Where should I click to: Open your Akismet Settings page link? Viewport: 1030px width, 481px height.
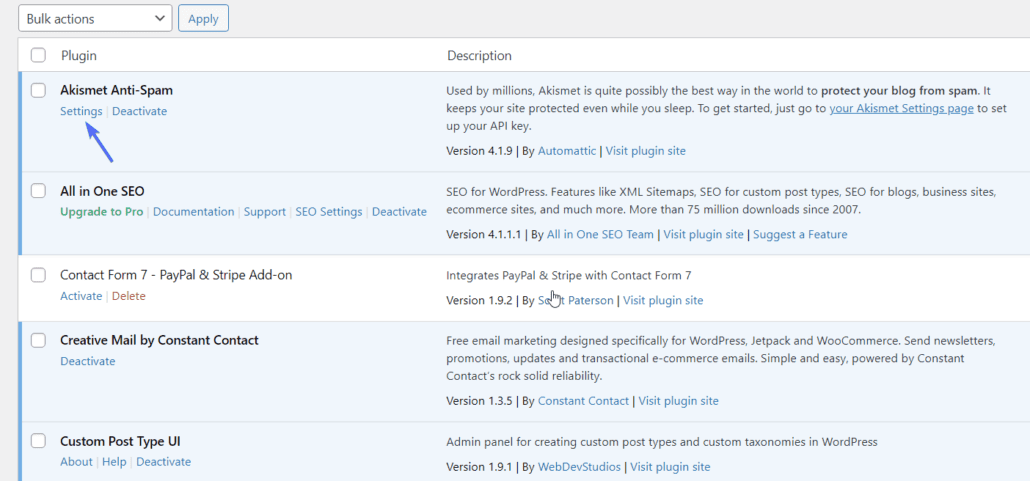coord(901,109)
